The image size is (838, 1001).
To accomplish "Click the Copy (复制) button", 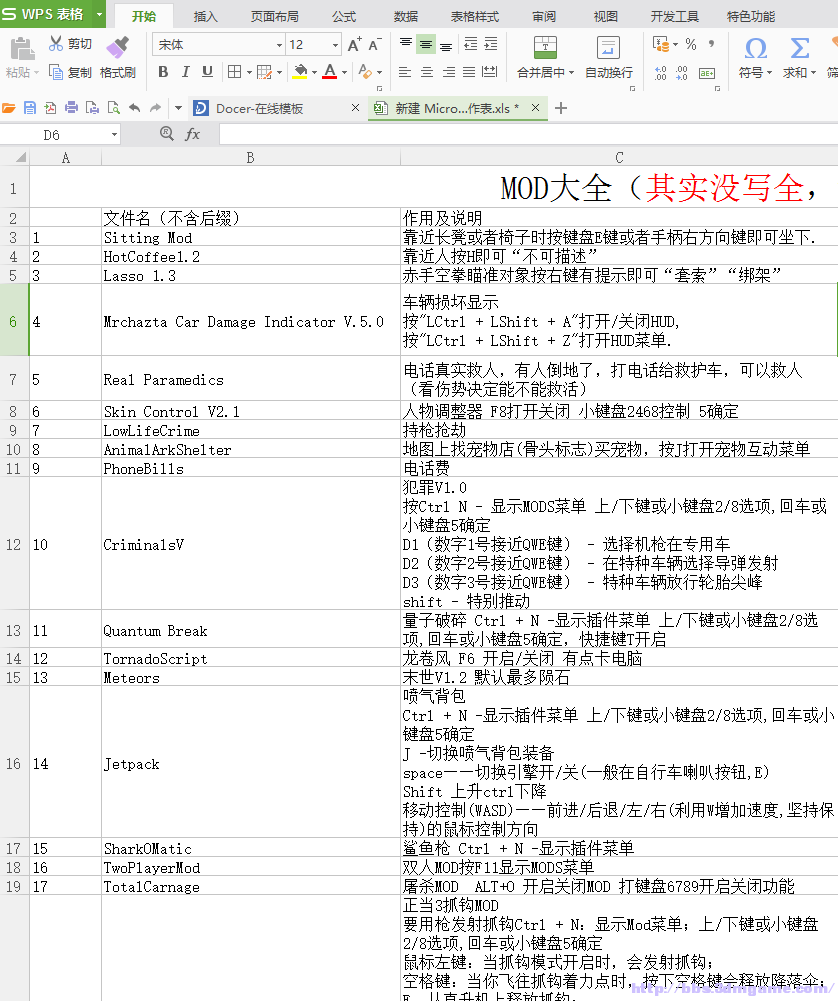I will pos(70,72).
